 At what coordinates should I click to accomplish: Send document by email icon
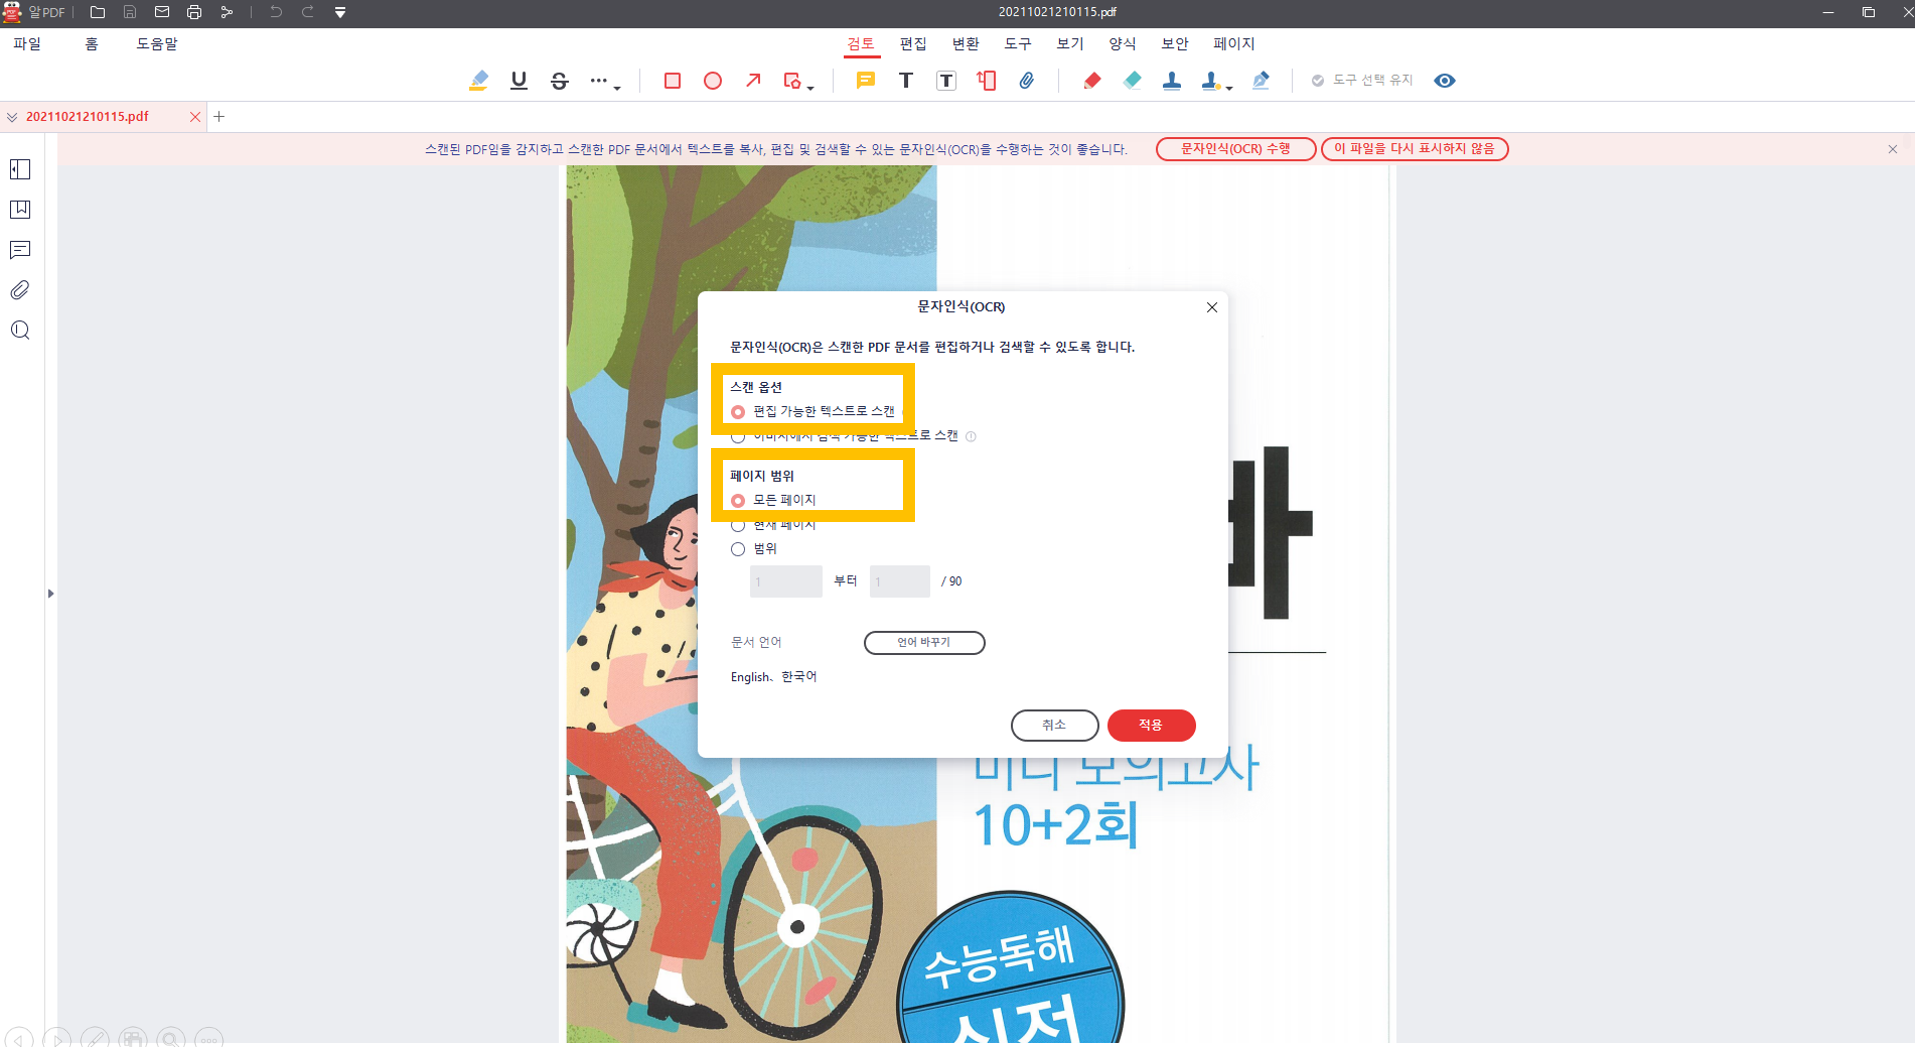(162, 12)
